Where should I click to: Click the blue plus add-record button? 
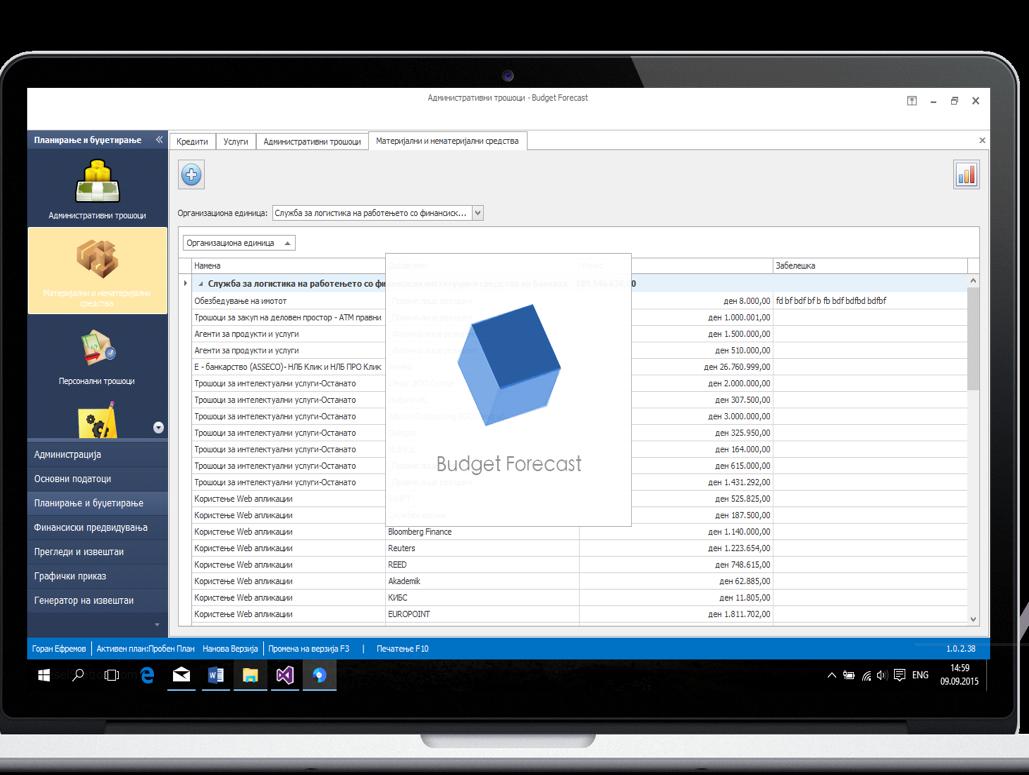pos(191,175)
